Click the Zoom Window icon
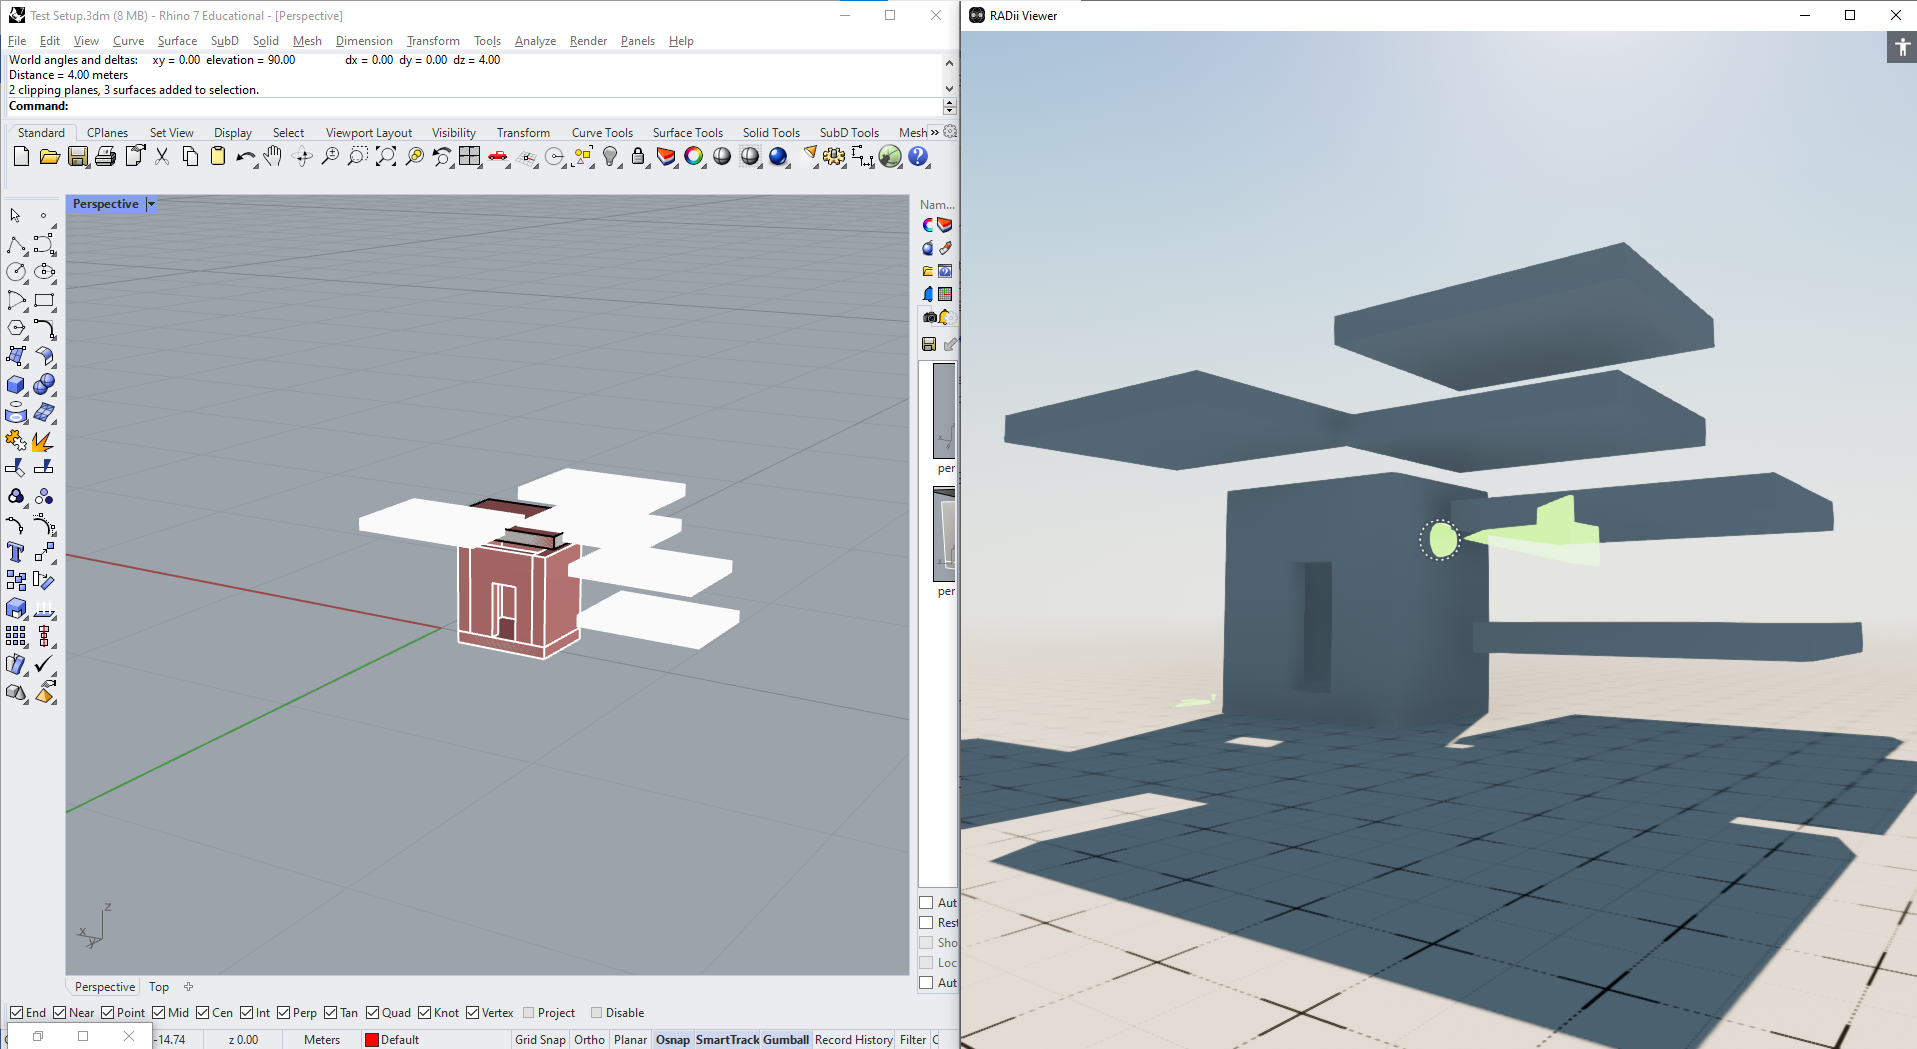This screenshot has height=1049, width=1917. 357,156
